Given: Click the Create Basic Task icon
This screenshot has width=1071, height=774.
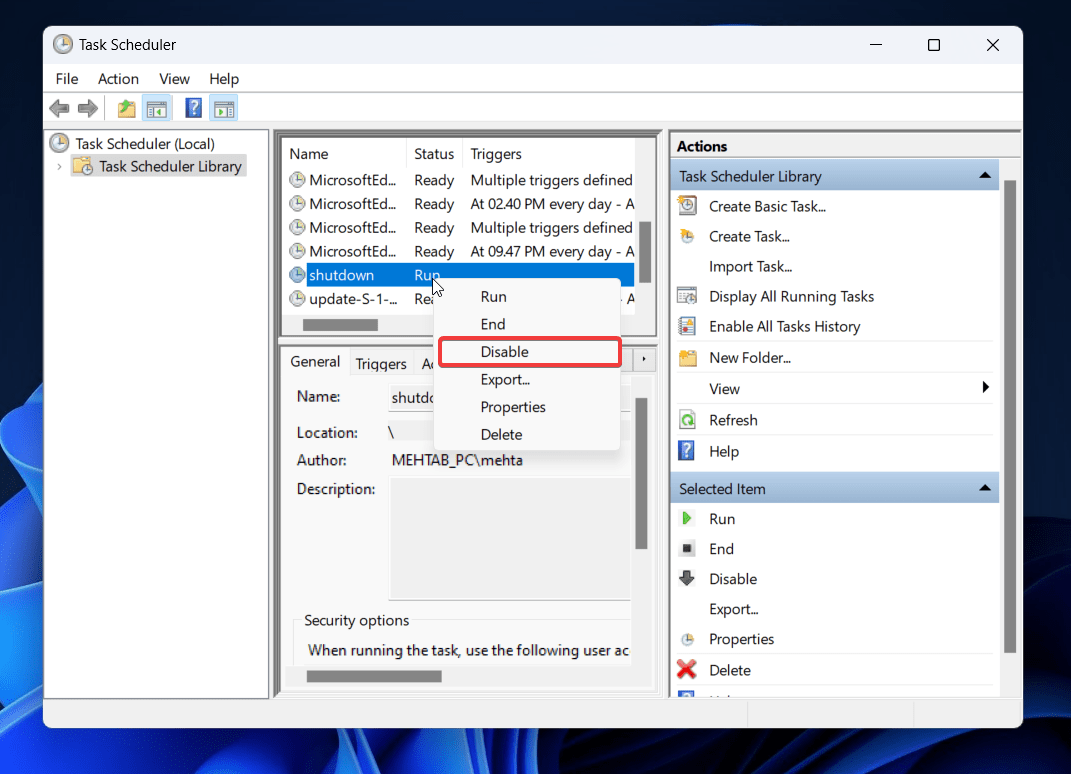Looking at the screenshot, I should tap(687, 206).
